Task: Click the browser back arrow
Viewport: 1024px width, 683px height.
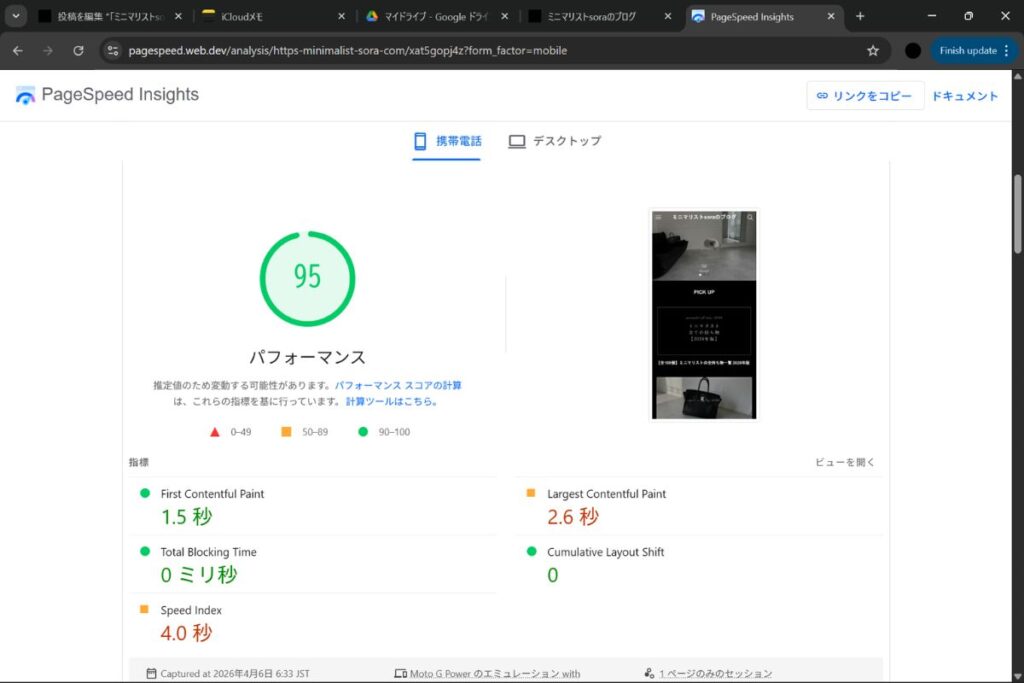Action: point(18,50)
